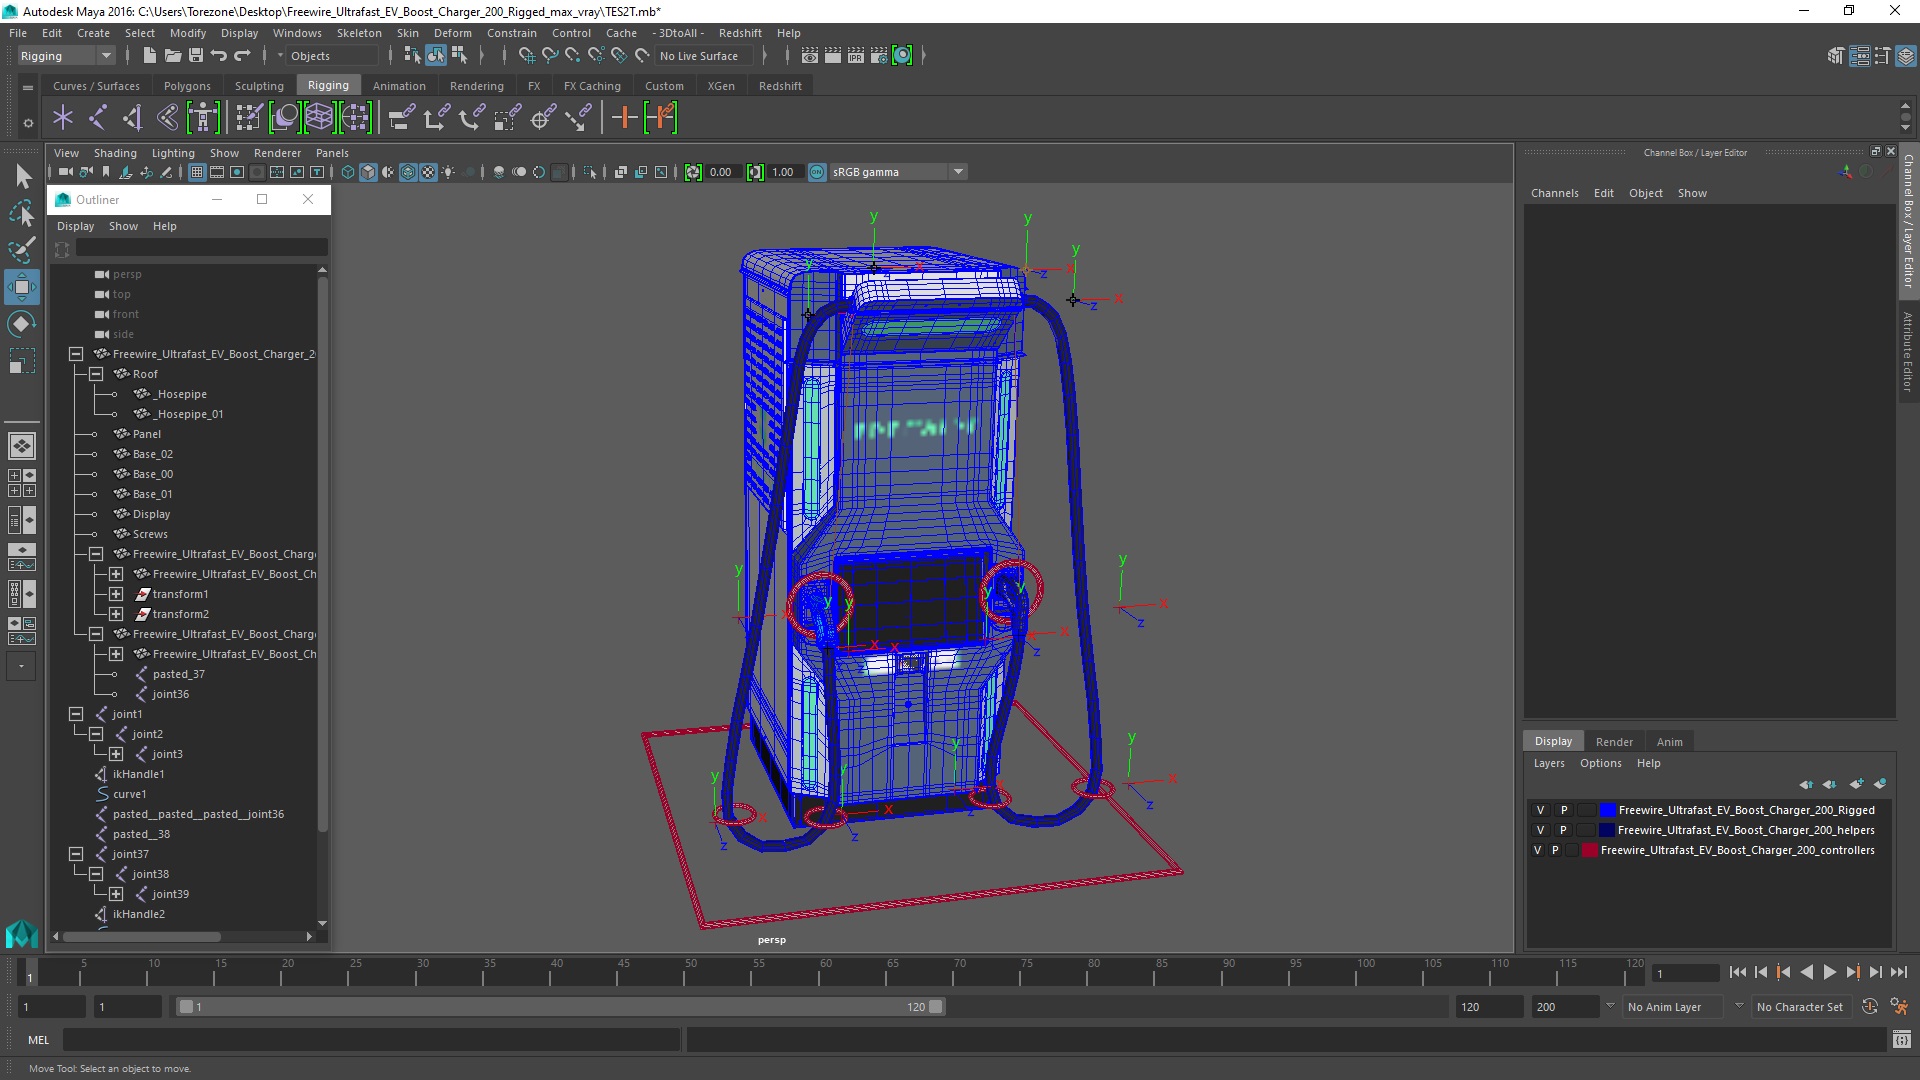Activate the Lasso select tool
Viewport: 1920px width, 1080px height.
pos(22,213)
